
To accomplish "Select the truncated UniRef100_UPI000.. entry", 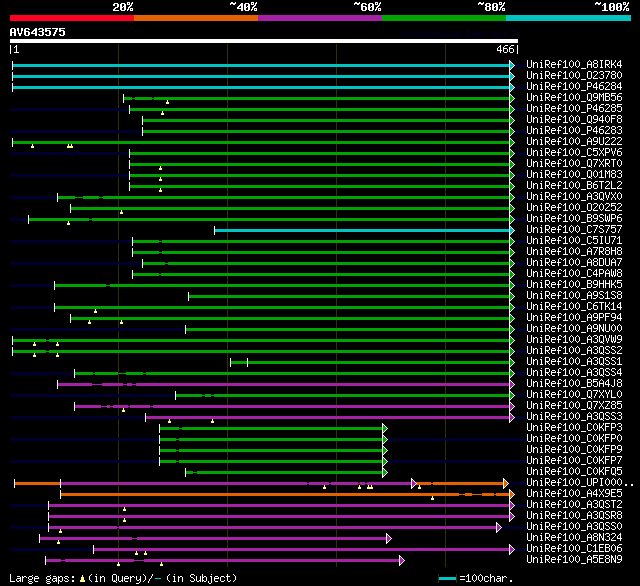I will point(580,483).
